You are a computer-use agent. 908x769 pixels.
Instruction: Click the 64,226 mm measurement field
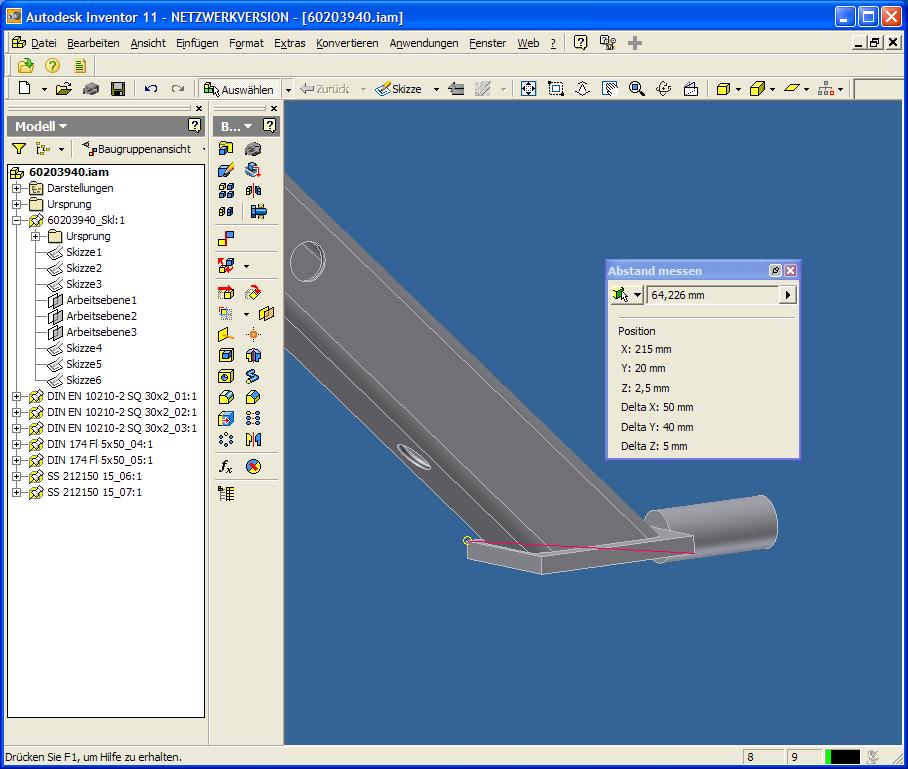click(x=713, y=295)
